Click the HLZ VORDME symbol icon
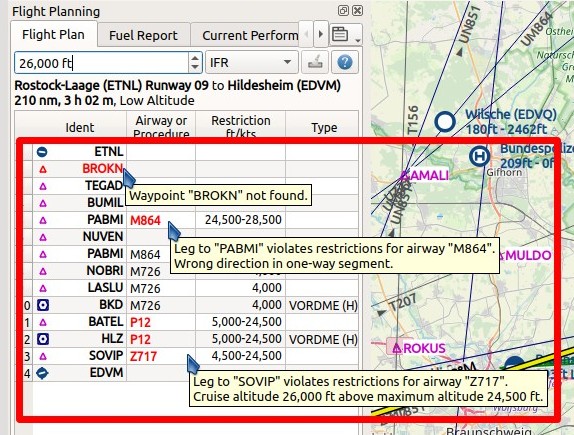The height and width of the screenshot is (435, 574). click(x=43, y=339)
